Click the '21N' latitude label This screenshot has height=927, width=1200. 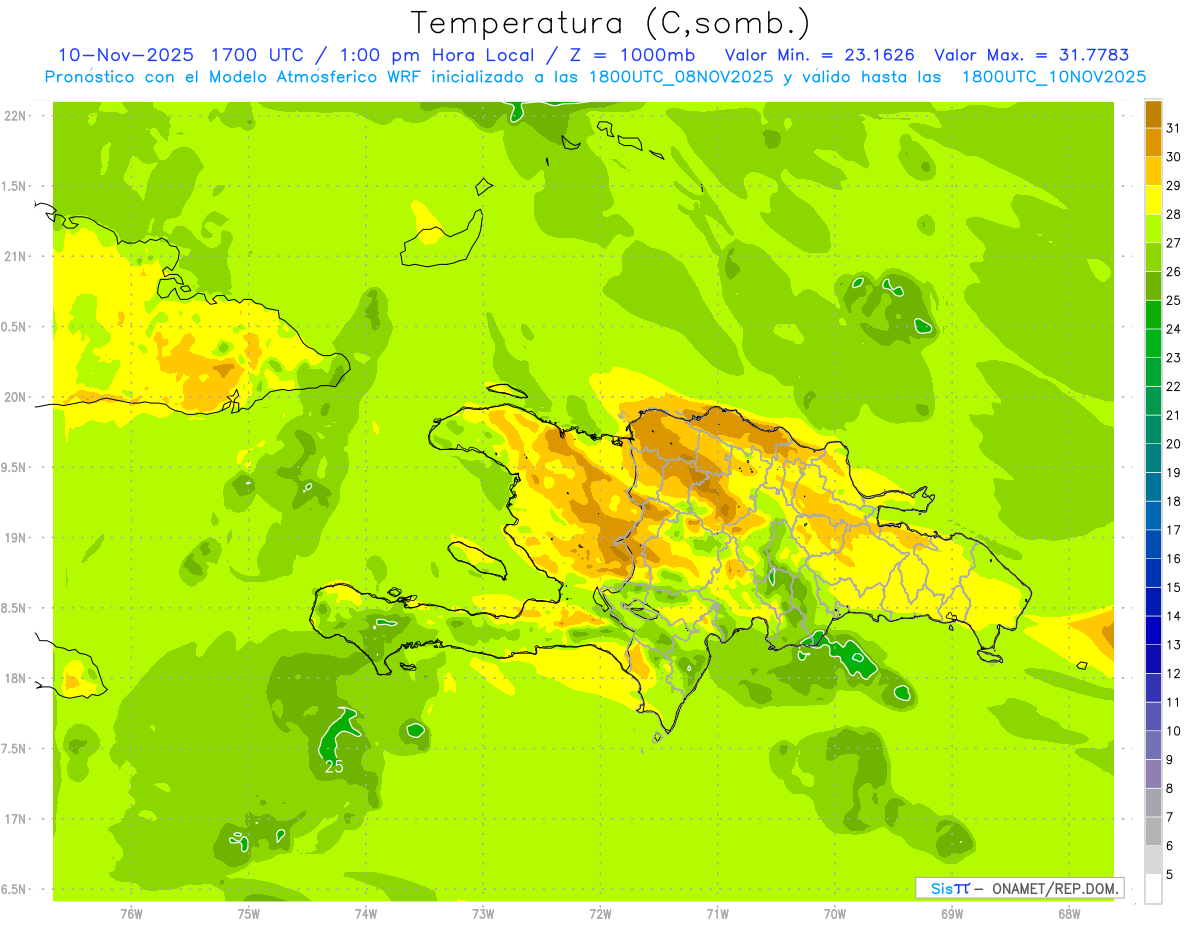pos(15,256)
